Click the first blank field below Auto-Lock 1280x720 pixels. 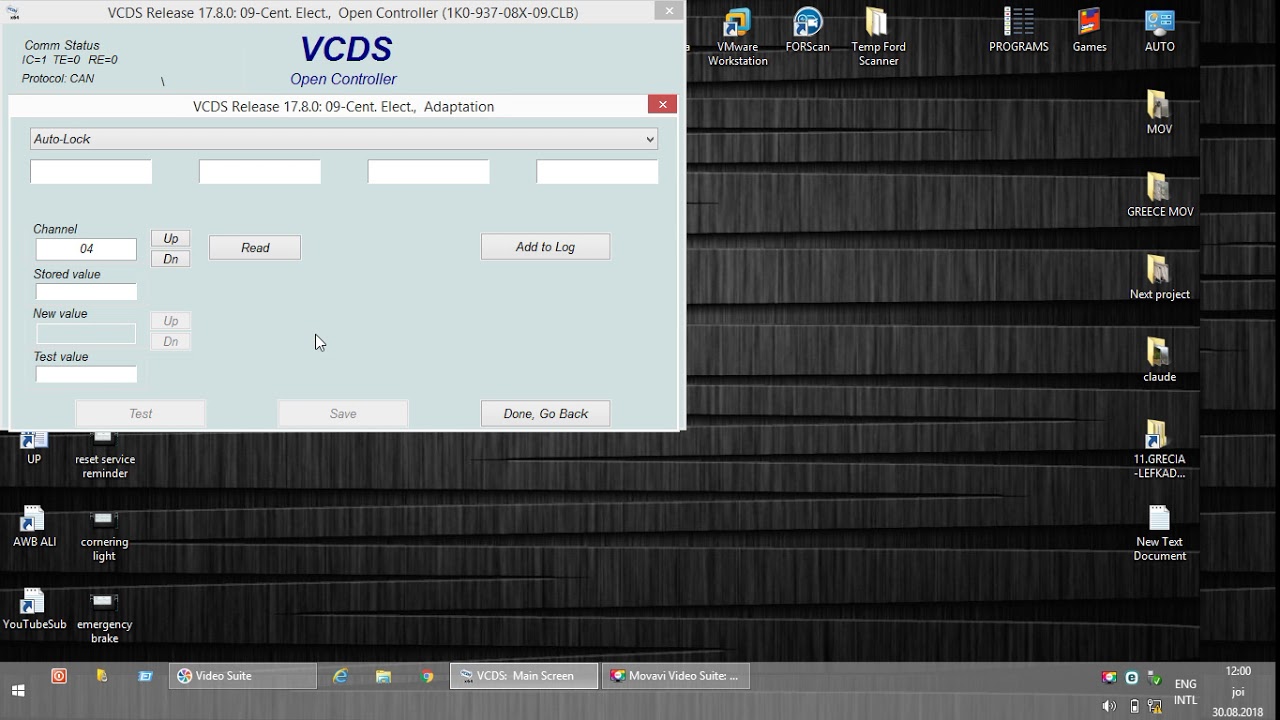[x=91, y=172]
